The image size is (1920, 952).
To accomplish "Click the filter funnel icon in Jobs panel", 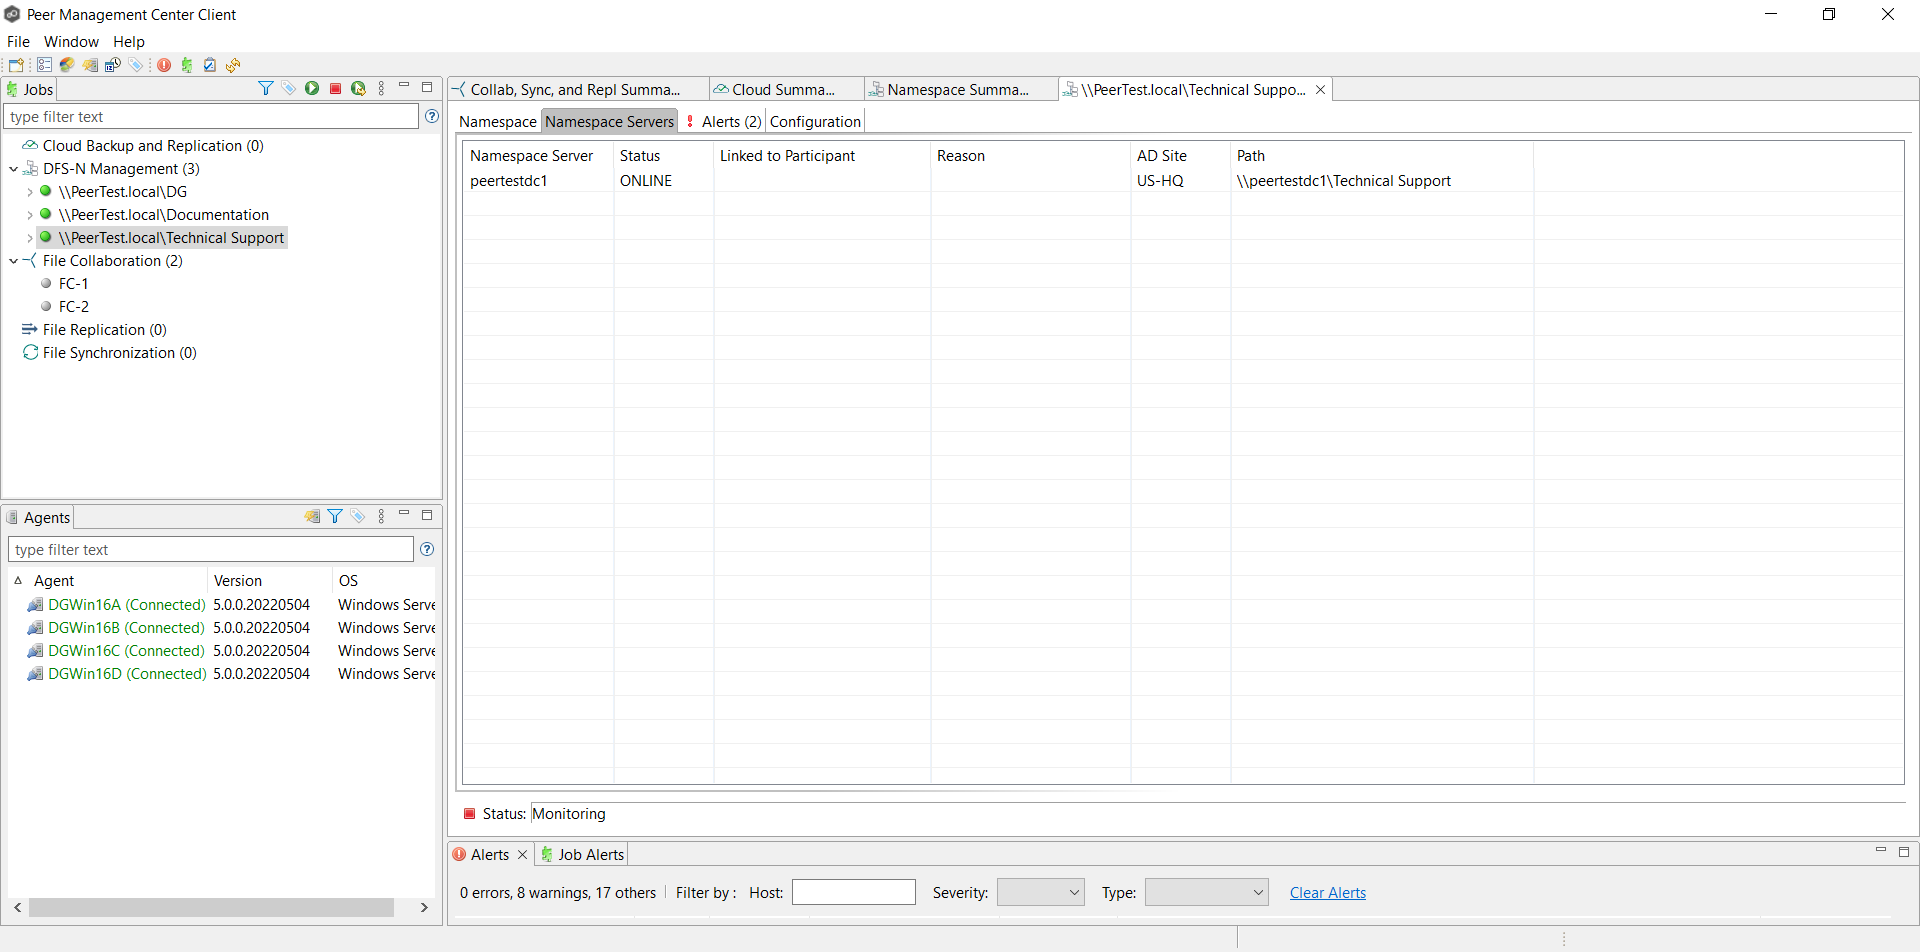I will point(266,89).
